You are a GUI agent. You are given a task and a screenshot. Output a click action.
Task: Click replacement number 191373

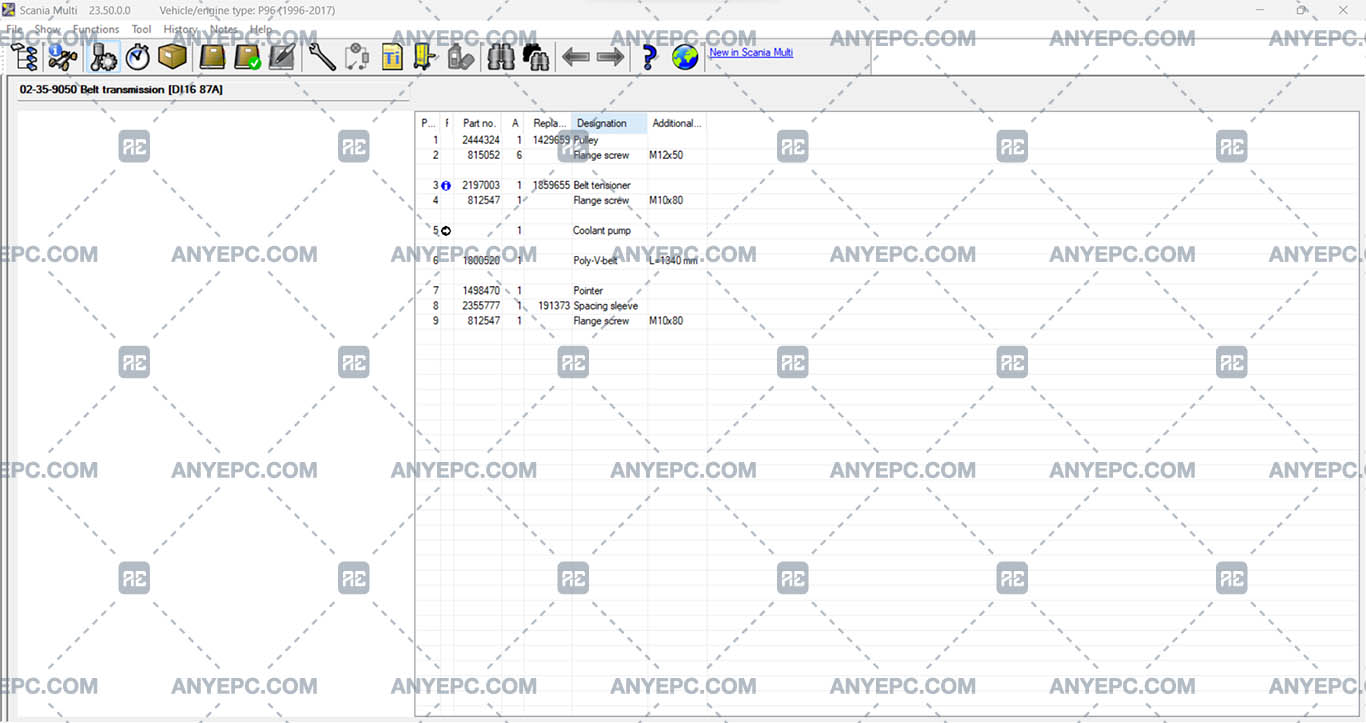click(x=554, y=305)
